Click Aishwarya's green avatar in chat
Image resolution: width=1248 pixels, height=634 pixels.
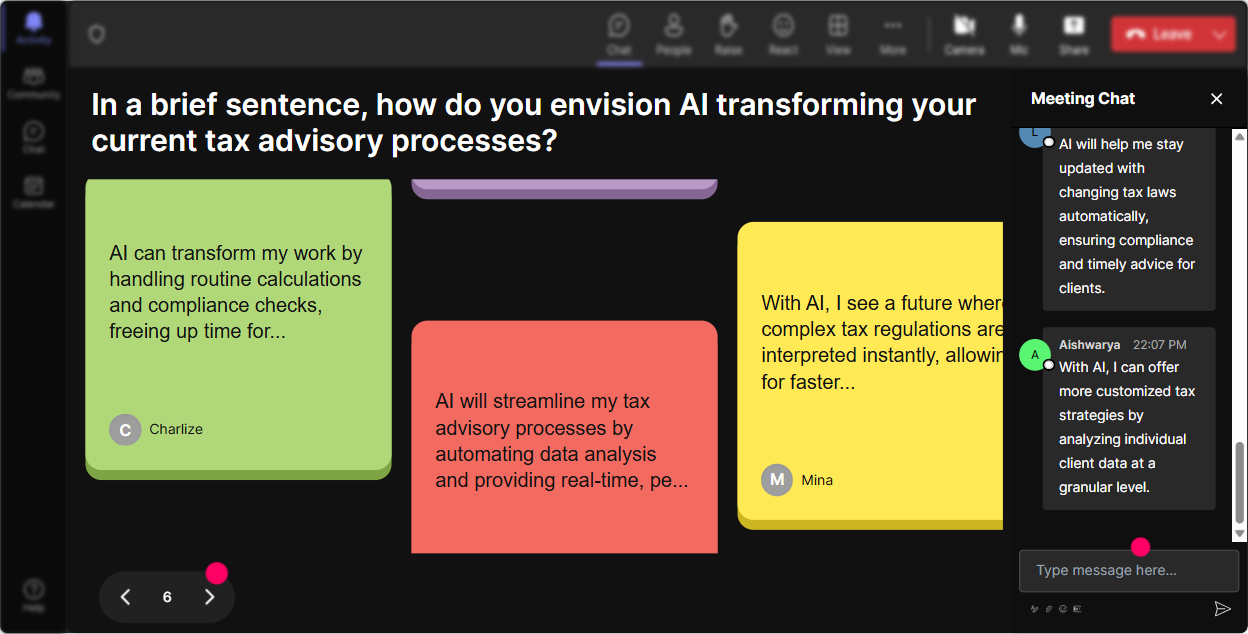(x=1035, y=355)
